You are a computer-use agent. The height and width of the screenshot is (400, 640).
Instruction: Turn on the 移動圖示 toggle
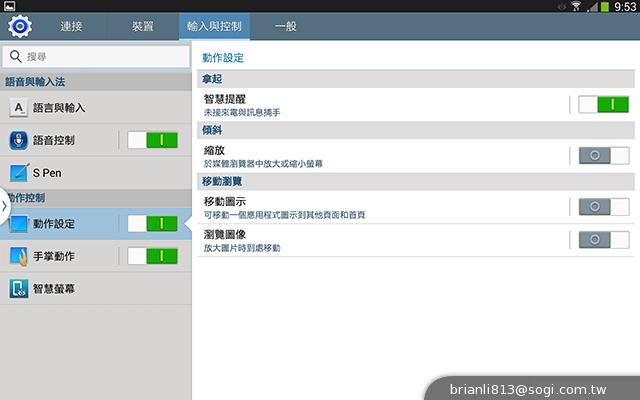click(604, 207)
